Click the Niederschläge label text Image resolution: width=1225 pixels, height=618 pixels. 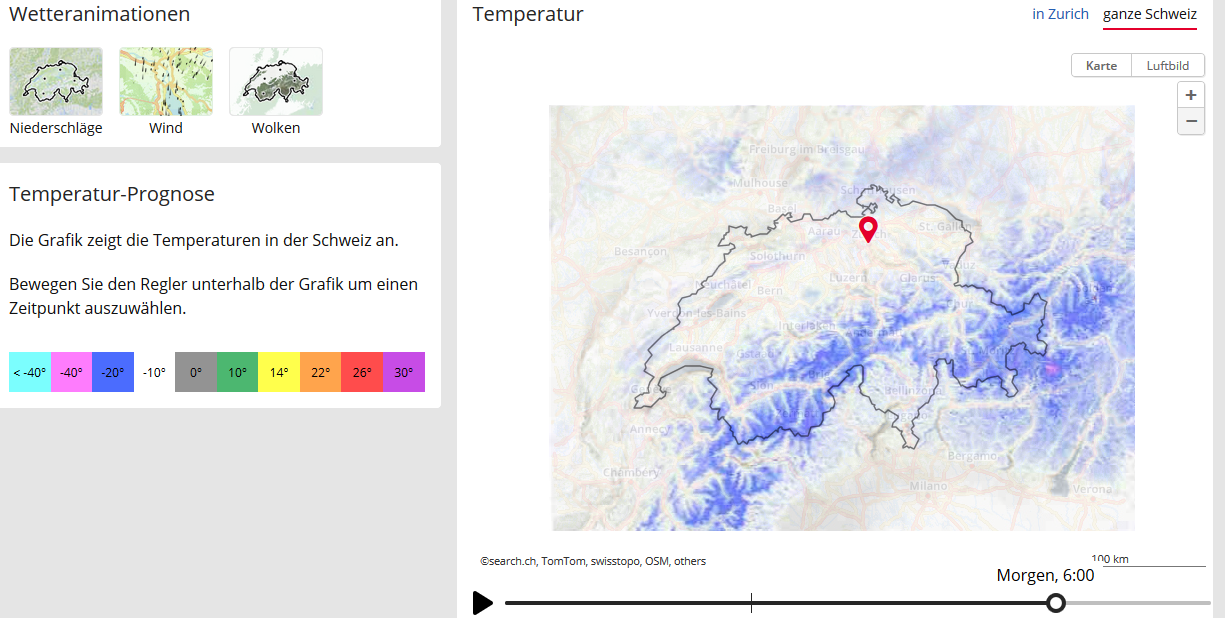coord(56,128)
